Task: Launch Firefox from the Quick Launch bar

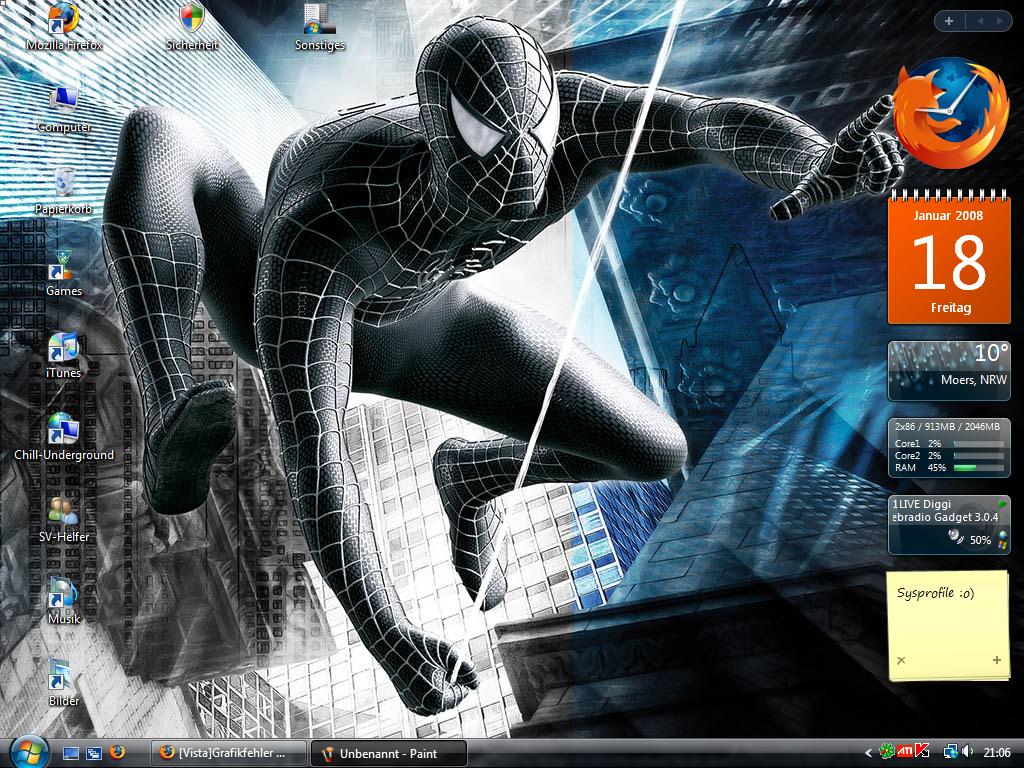Action: pyautogui.click(x=118, y=752)
